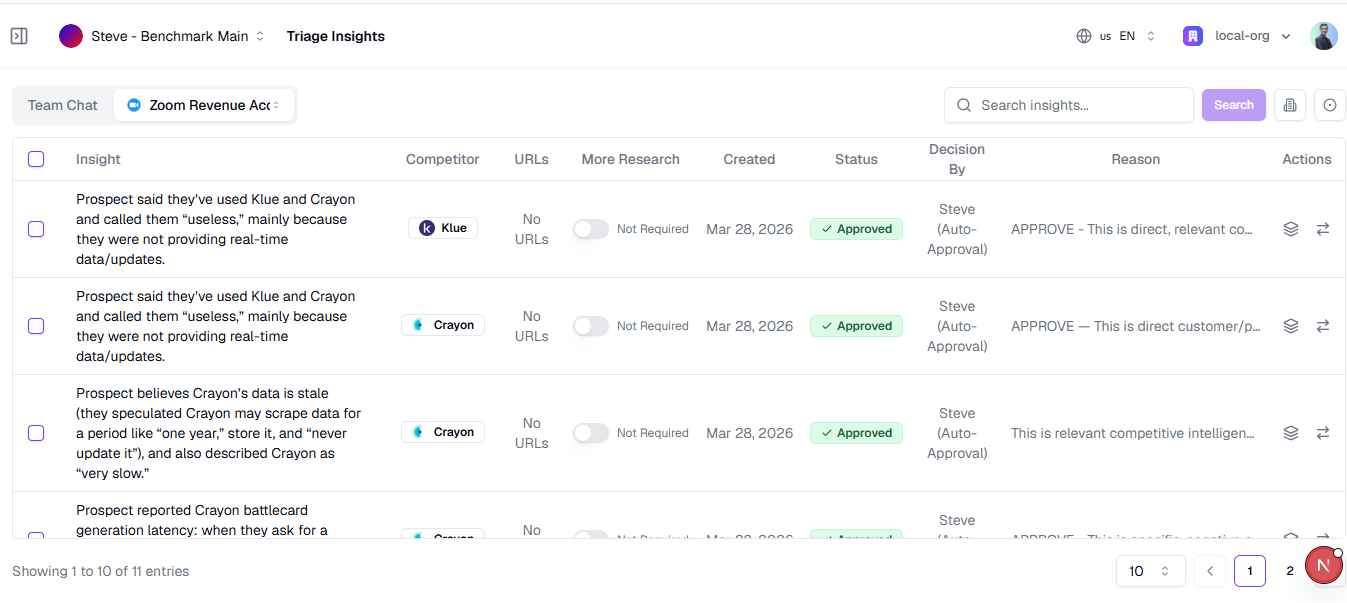This screenshot has width=1347, height=603.
Task: Click layers icon in second useless-insight Crayon row
Action: tap(1291, 326)
